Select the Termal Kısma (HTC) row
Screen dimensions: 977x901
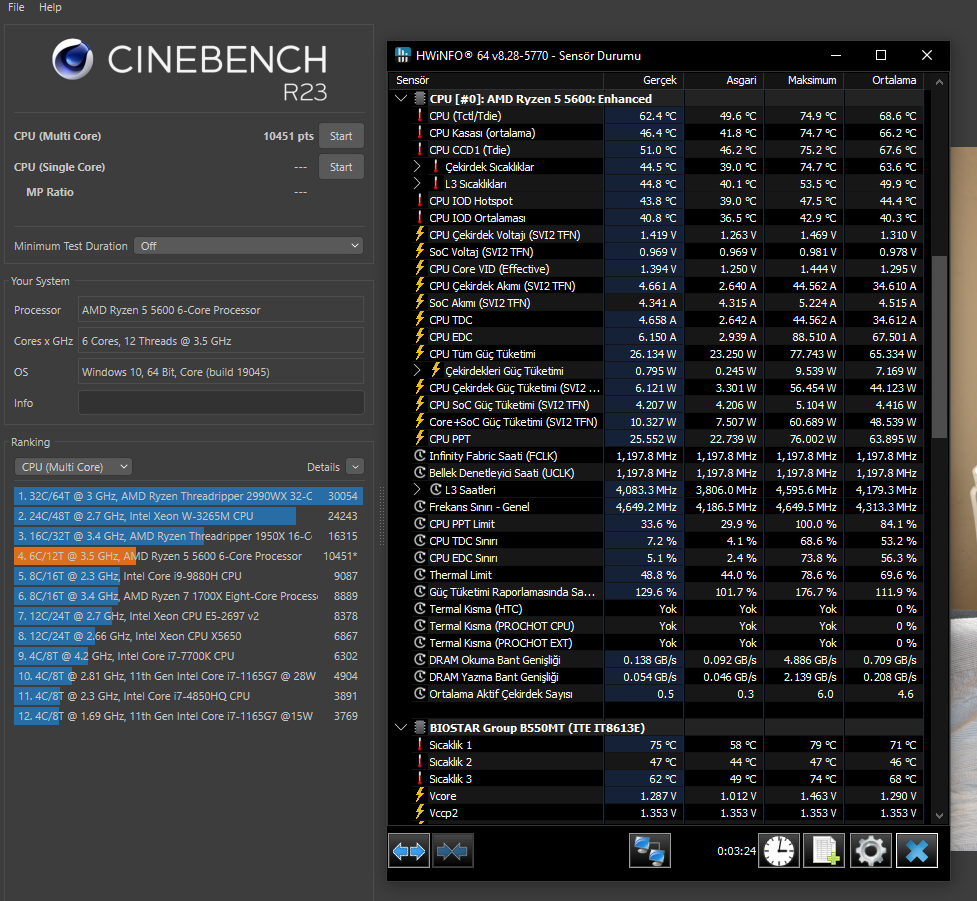click(657, 609)
